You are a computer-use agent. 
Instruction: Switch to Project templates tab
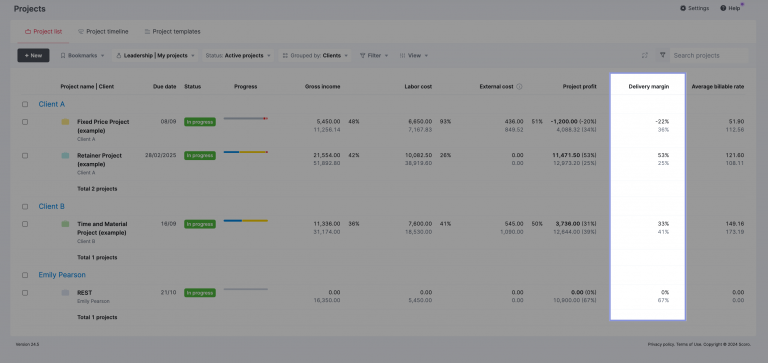pos(172,32)
